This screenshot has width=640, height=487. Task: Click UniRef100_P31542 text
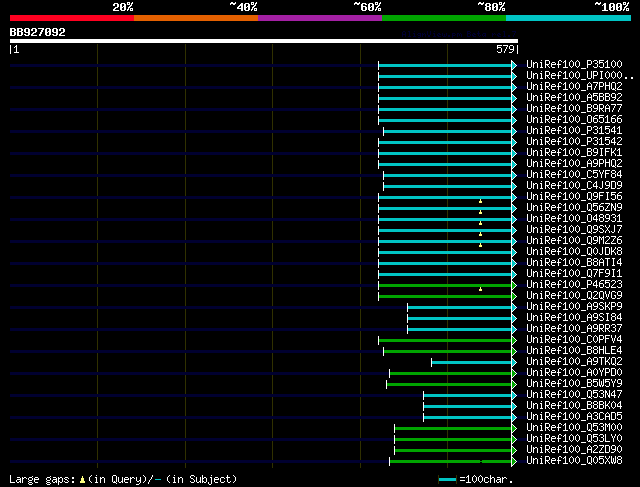[x=574, y=142]
